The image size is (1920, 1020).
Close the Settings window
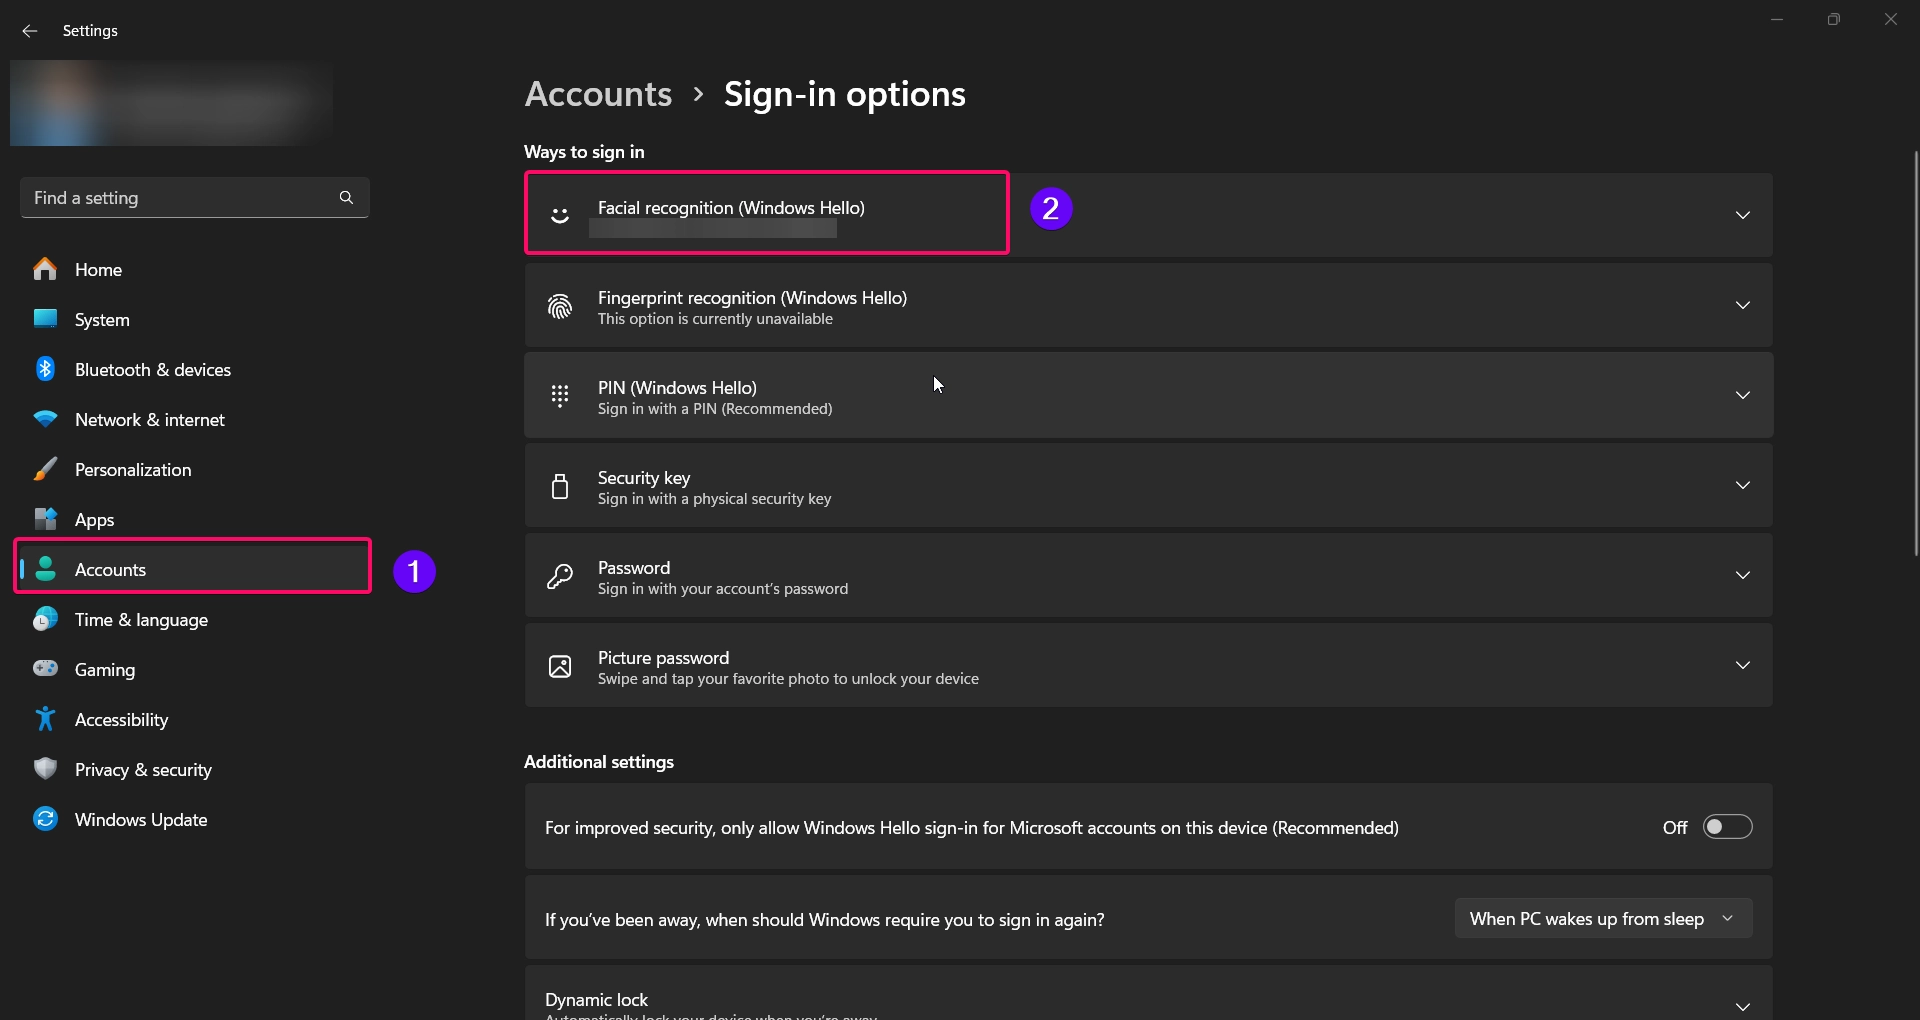point(1891,19)
